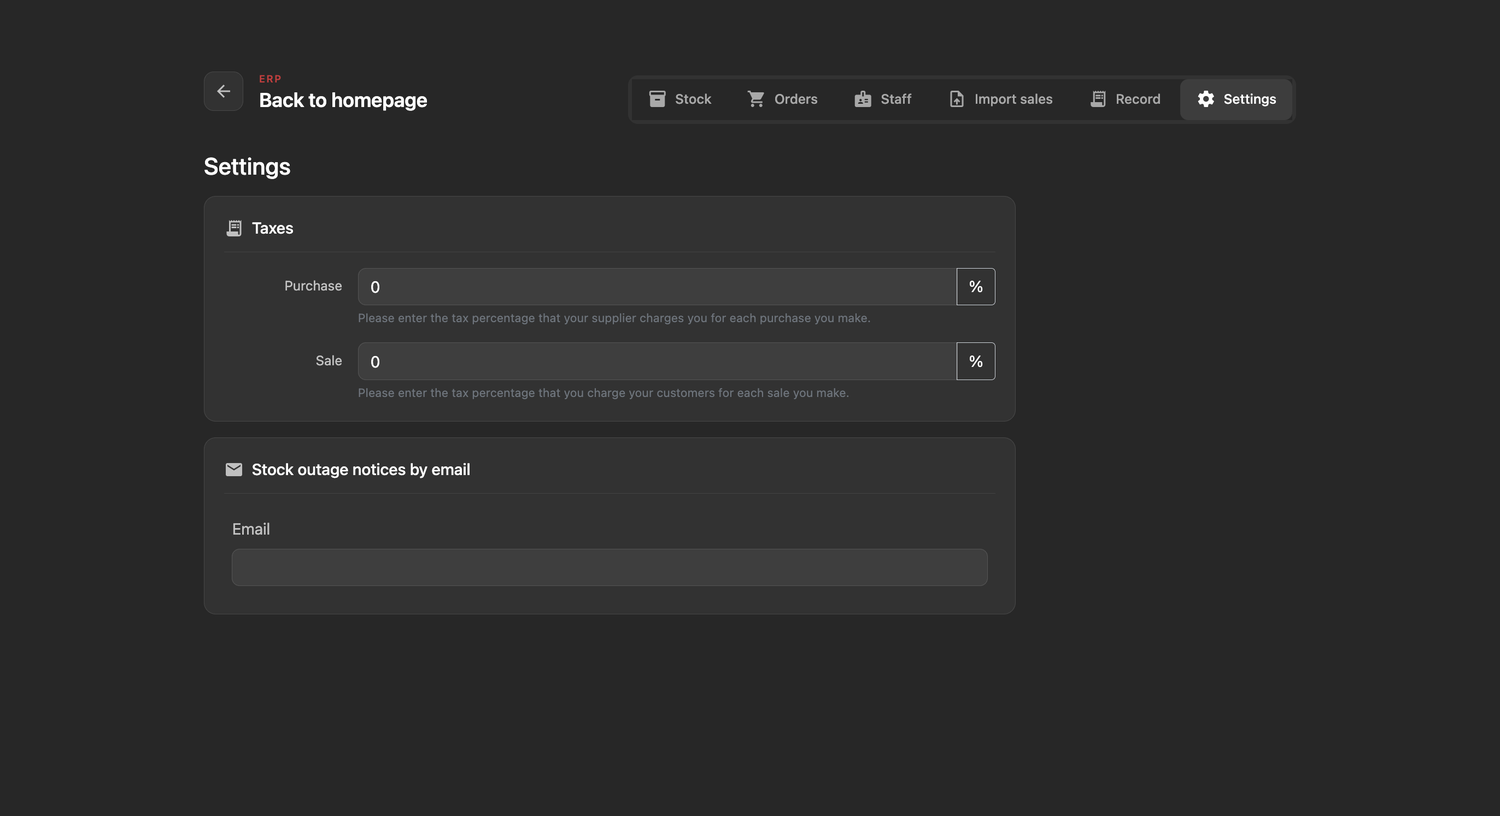Click the Taxes receipt icon
Image resolution: width=1500 pixels, height=816 pixels.
(x=234, y=228)
